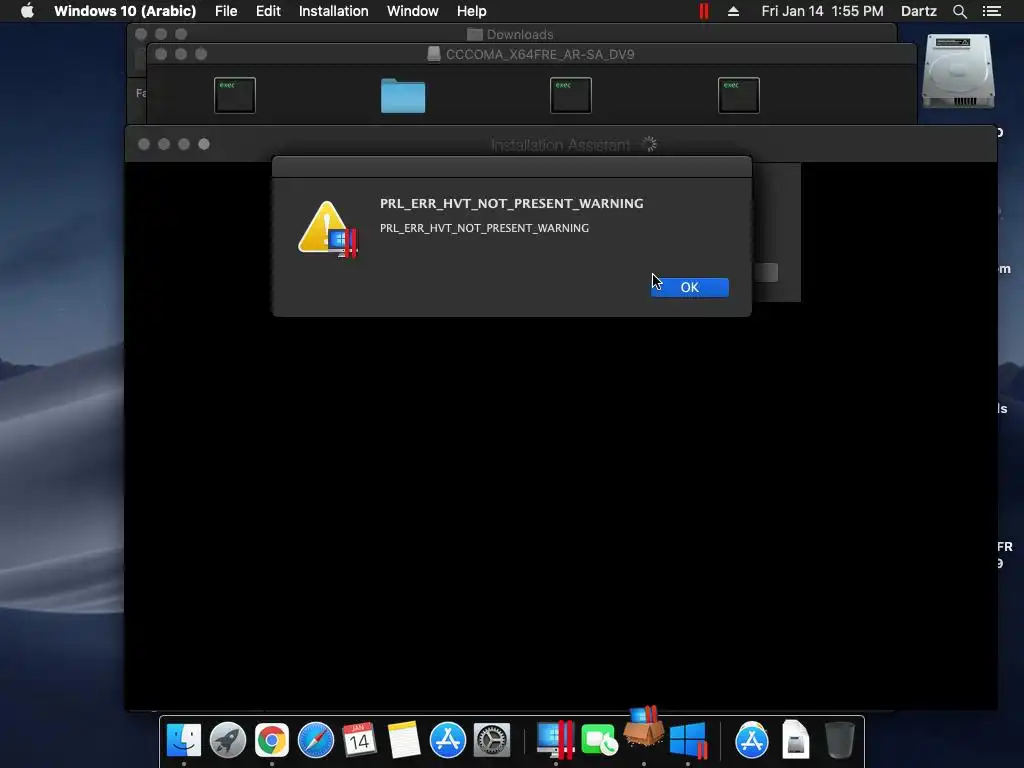This screenshot has height=768, width=1024.
Task: Select the exec file right of folder
Action: click(x=571, y=95)
